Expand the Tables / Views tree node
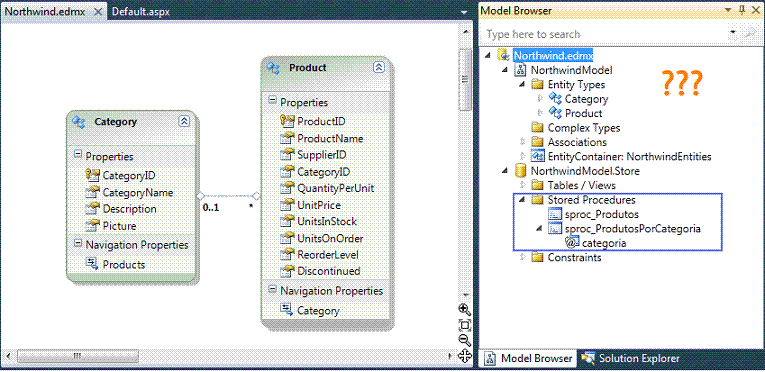Image resolution: width=765 pixels, height=372 pixels. (523, 185)
